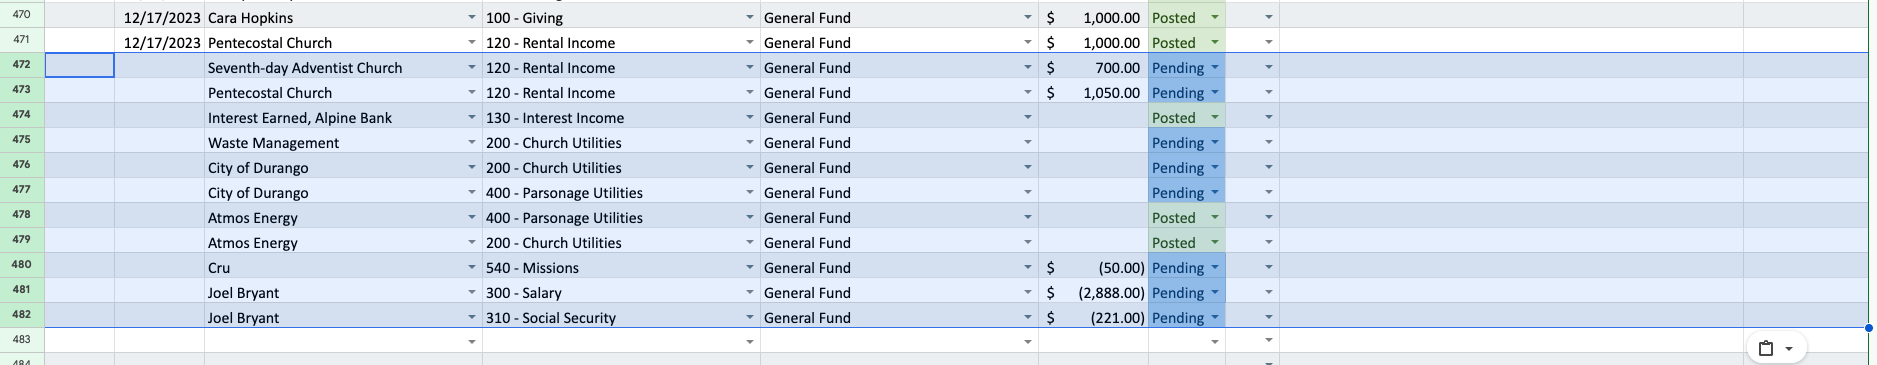
Task: Expand the Cru payee dropdown arrow
Action: (x=472, y=267)
